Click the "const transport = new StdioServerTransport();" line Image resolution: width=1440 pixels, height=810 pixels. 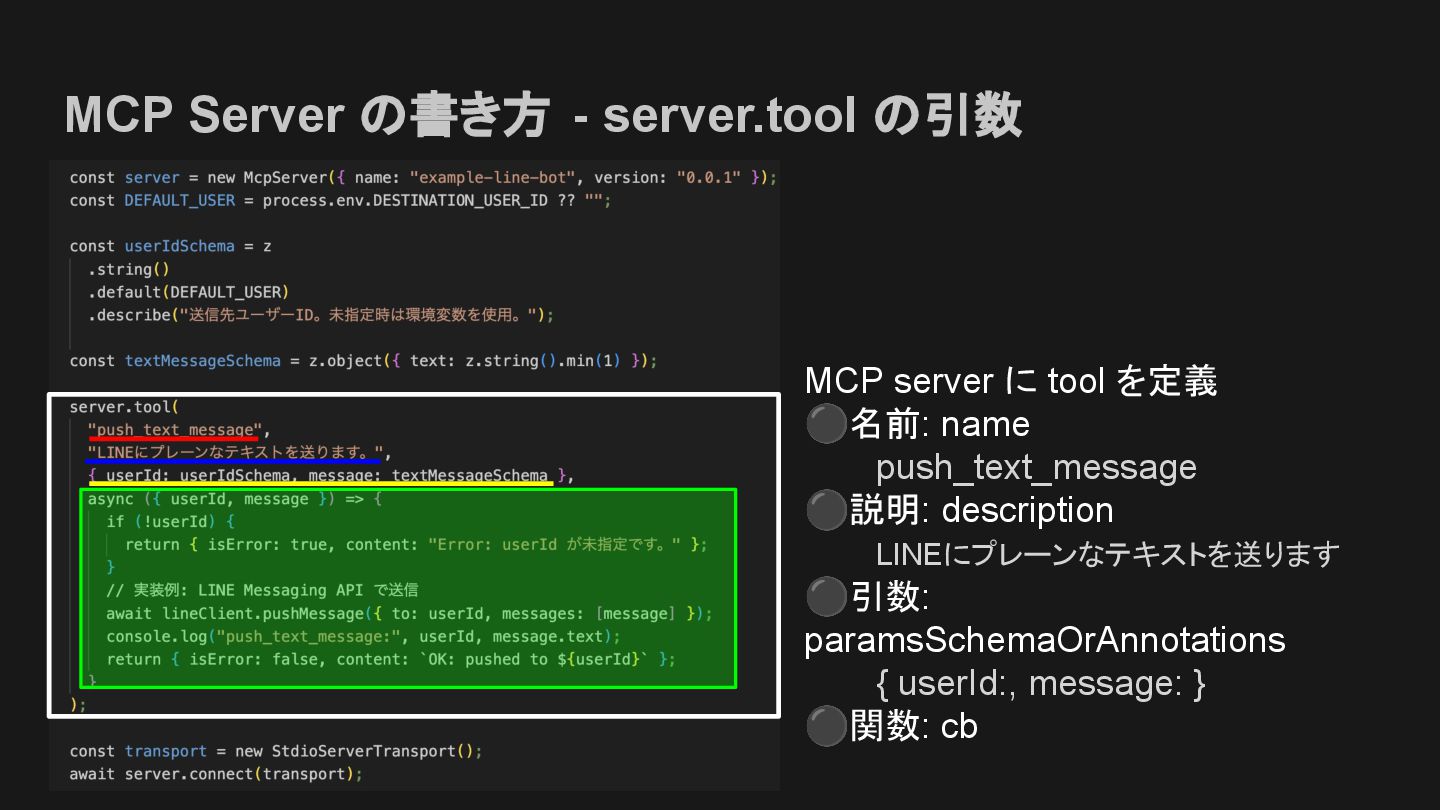pos(276,751)
